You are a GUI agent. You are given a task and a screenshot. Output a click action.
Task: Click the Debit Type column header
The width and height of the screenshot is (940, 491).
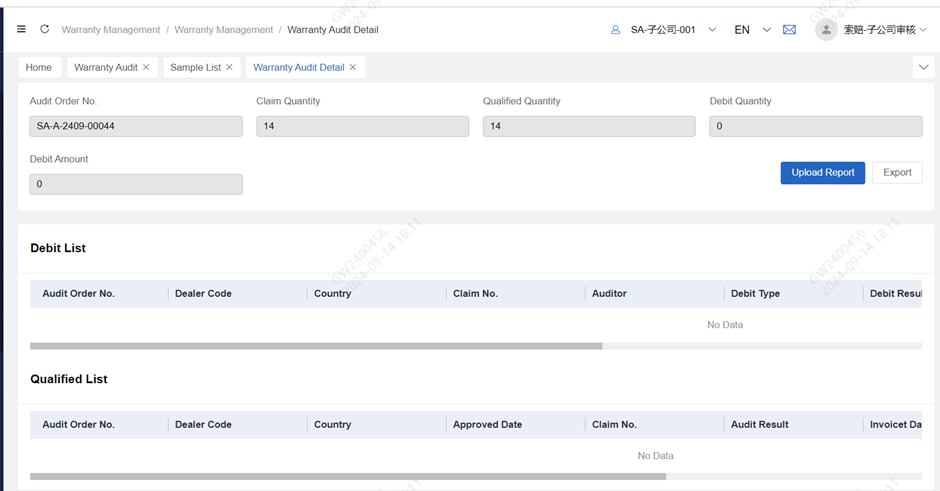755,294
